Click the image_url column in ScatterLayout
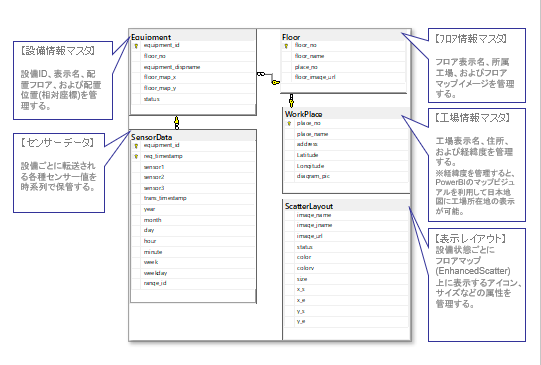This screenshot has width=541, height=365. point(309,236)
